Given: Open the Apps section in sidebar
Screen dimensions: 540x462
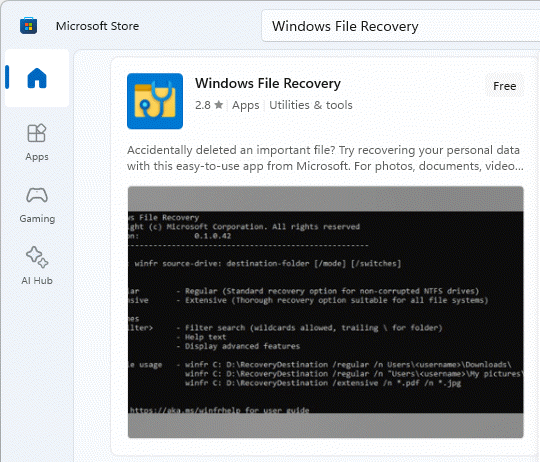Looking at the screenshot, I should pos(37,142).
